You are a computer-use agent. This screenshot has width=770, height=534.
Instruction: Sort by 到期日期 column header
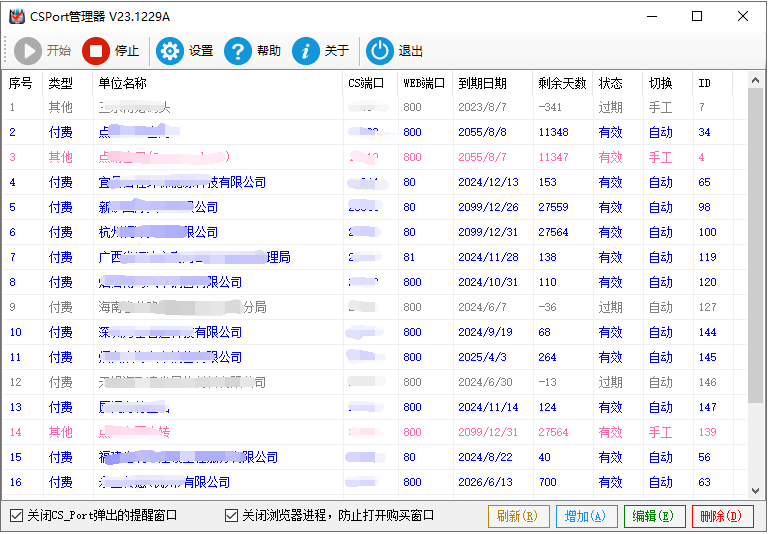(x=482, y=83)
